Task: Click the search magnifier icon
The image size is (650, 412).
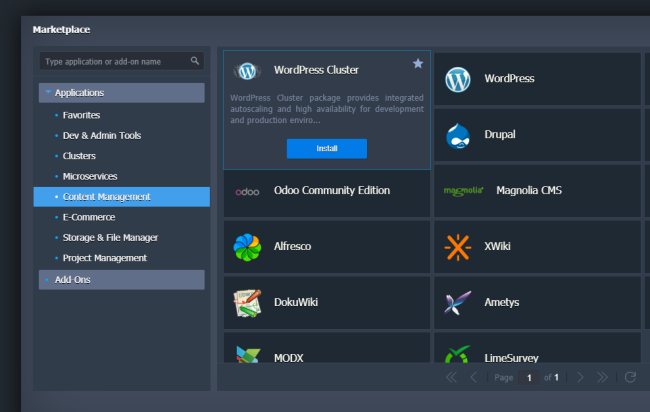Action: pyautogui.click(x=195, y=62)
